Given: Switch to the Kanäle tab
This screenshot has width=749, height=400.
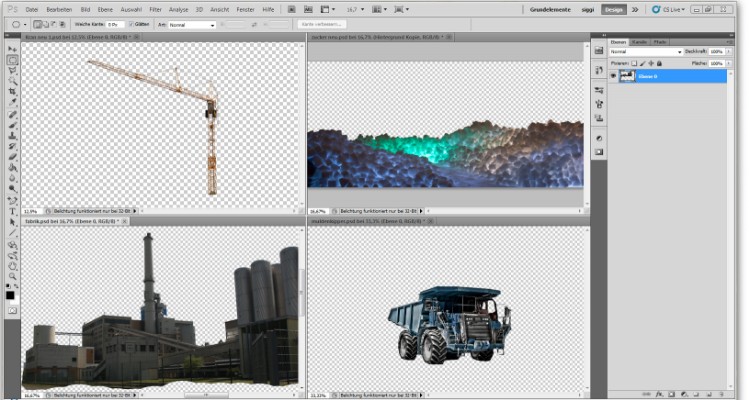Looking at the screenshot, I should [640, 42].
